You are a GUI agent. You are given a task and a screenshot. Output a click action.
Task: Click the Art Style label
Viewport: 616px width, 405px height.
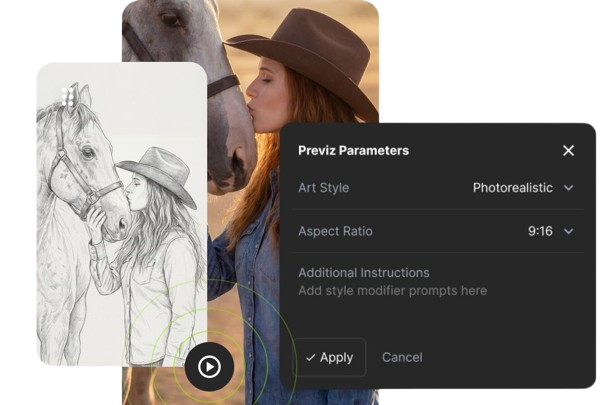click(x=323, y=188)
